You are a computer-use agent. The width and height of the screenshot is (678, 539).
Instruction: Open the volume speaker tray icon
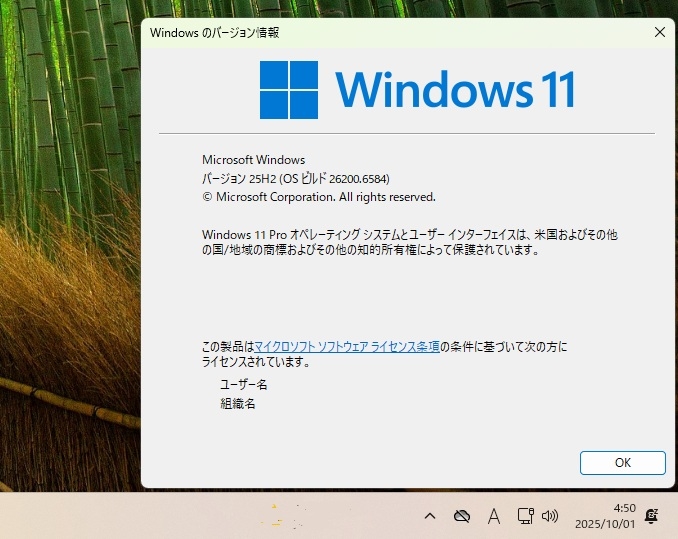point(550,516)
